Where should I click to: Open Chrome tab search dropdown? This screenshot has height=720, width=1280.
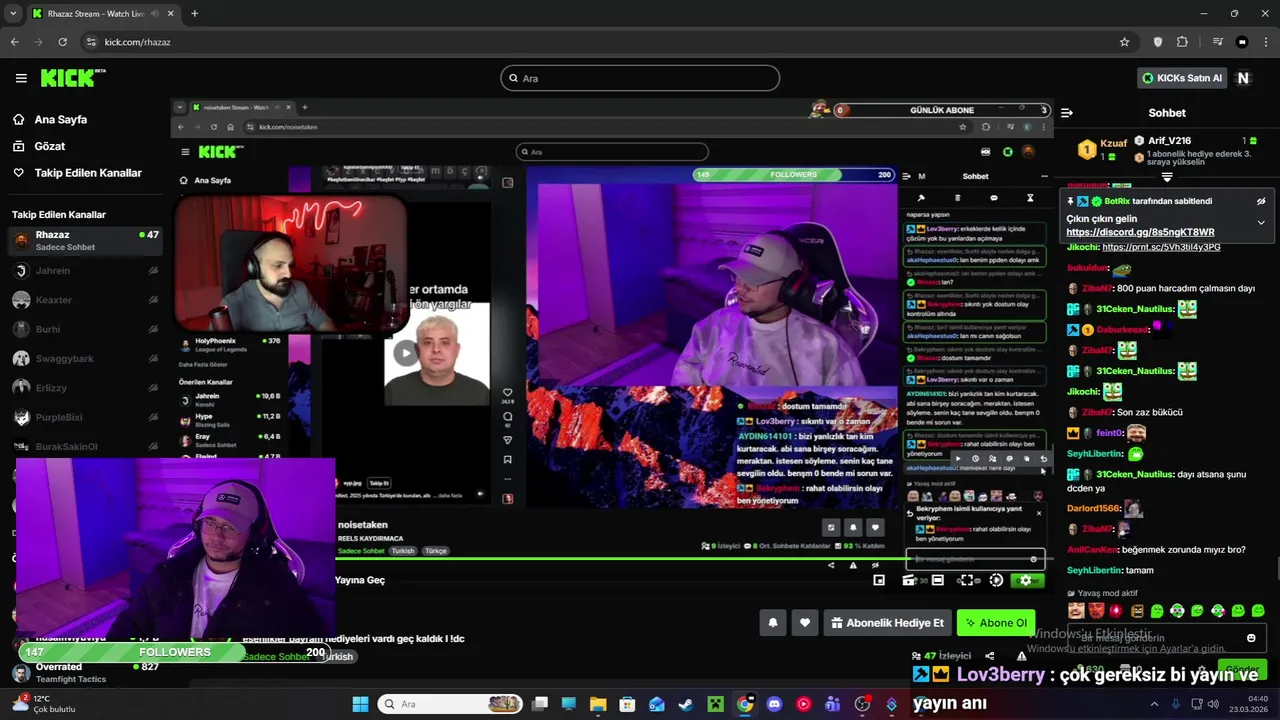(x=13, y=13)
